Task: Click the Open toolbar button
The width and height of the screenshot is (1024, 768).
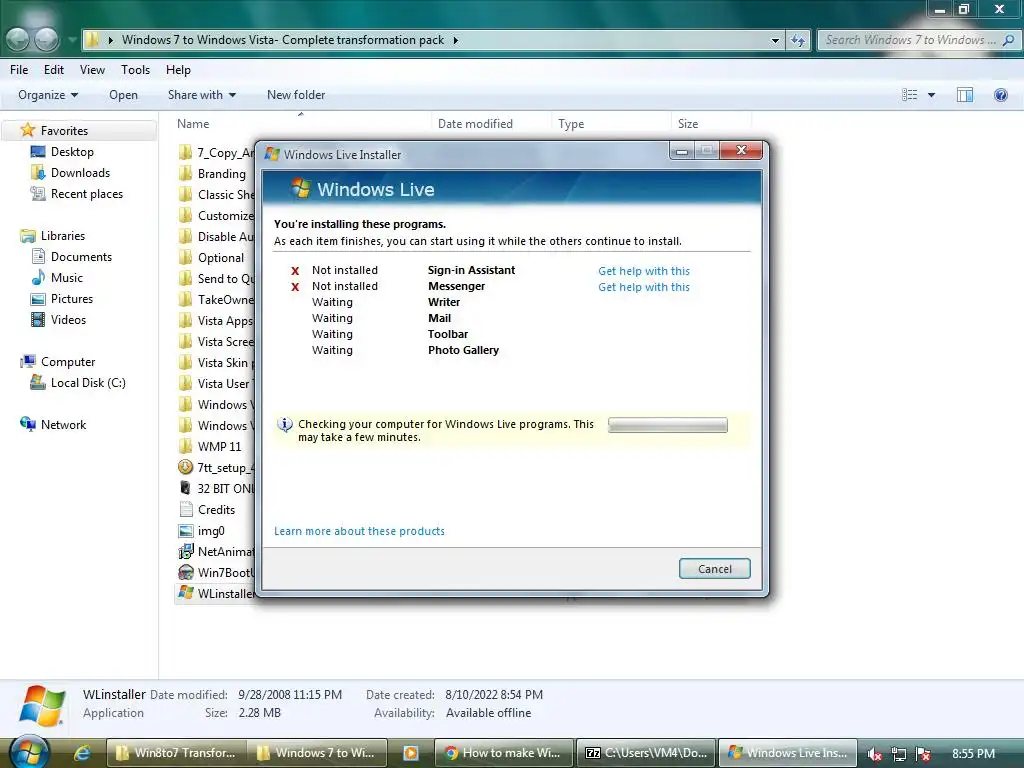Action: tap(123, 95)
